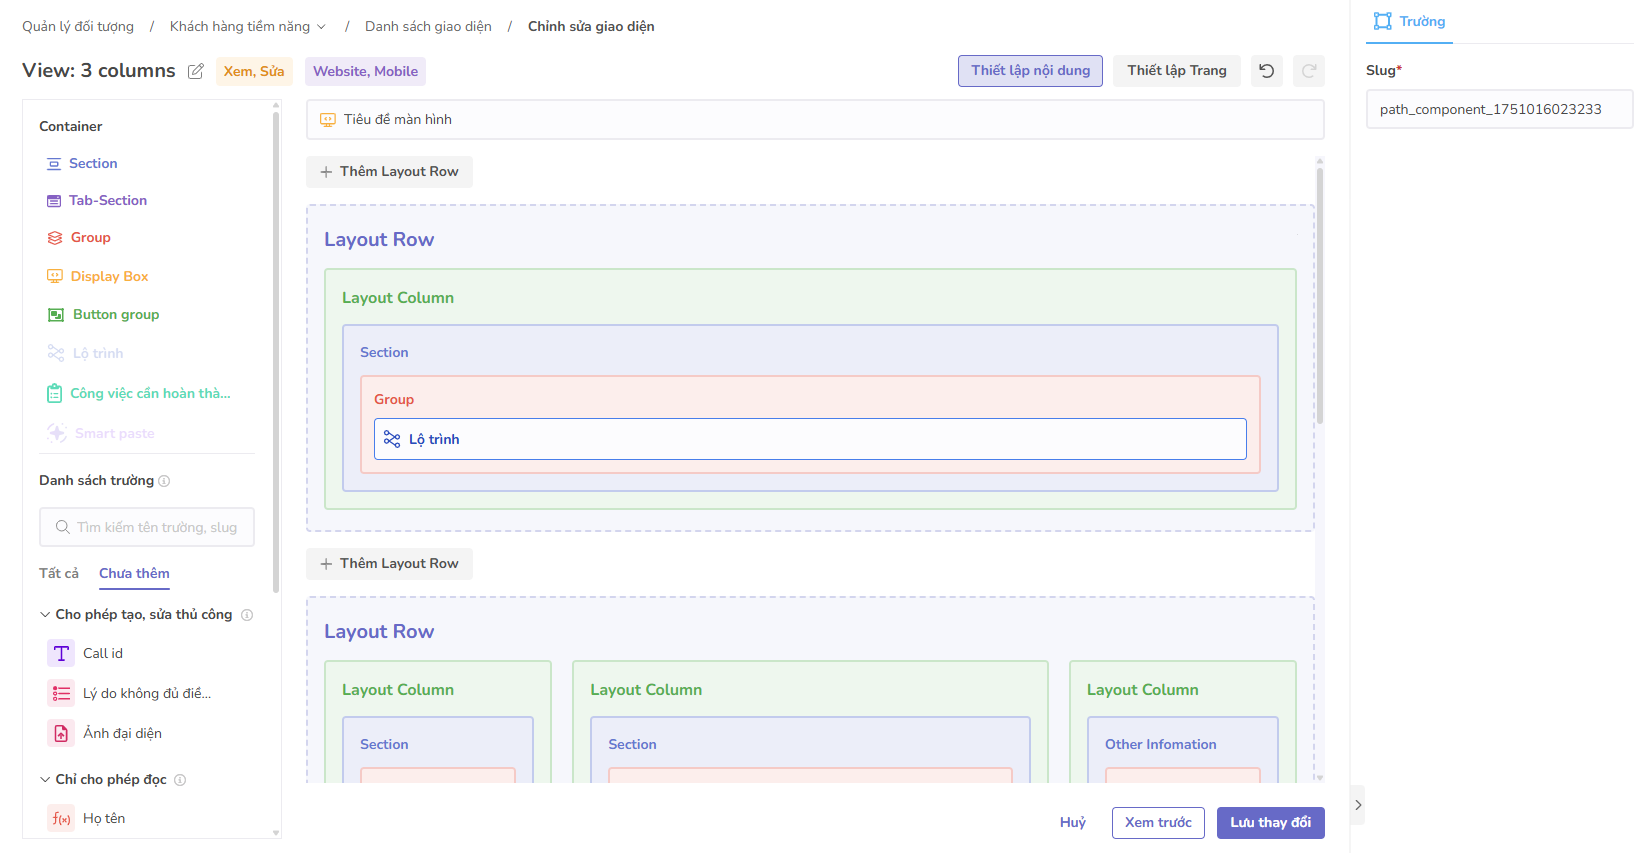This screenshot has height=853, width=1649.
Task: Collapse the Chỉ cho phép đọc group
Action: coord(45,780)
